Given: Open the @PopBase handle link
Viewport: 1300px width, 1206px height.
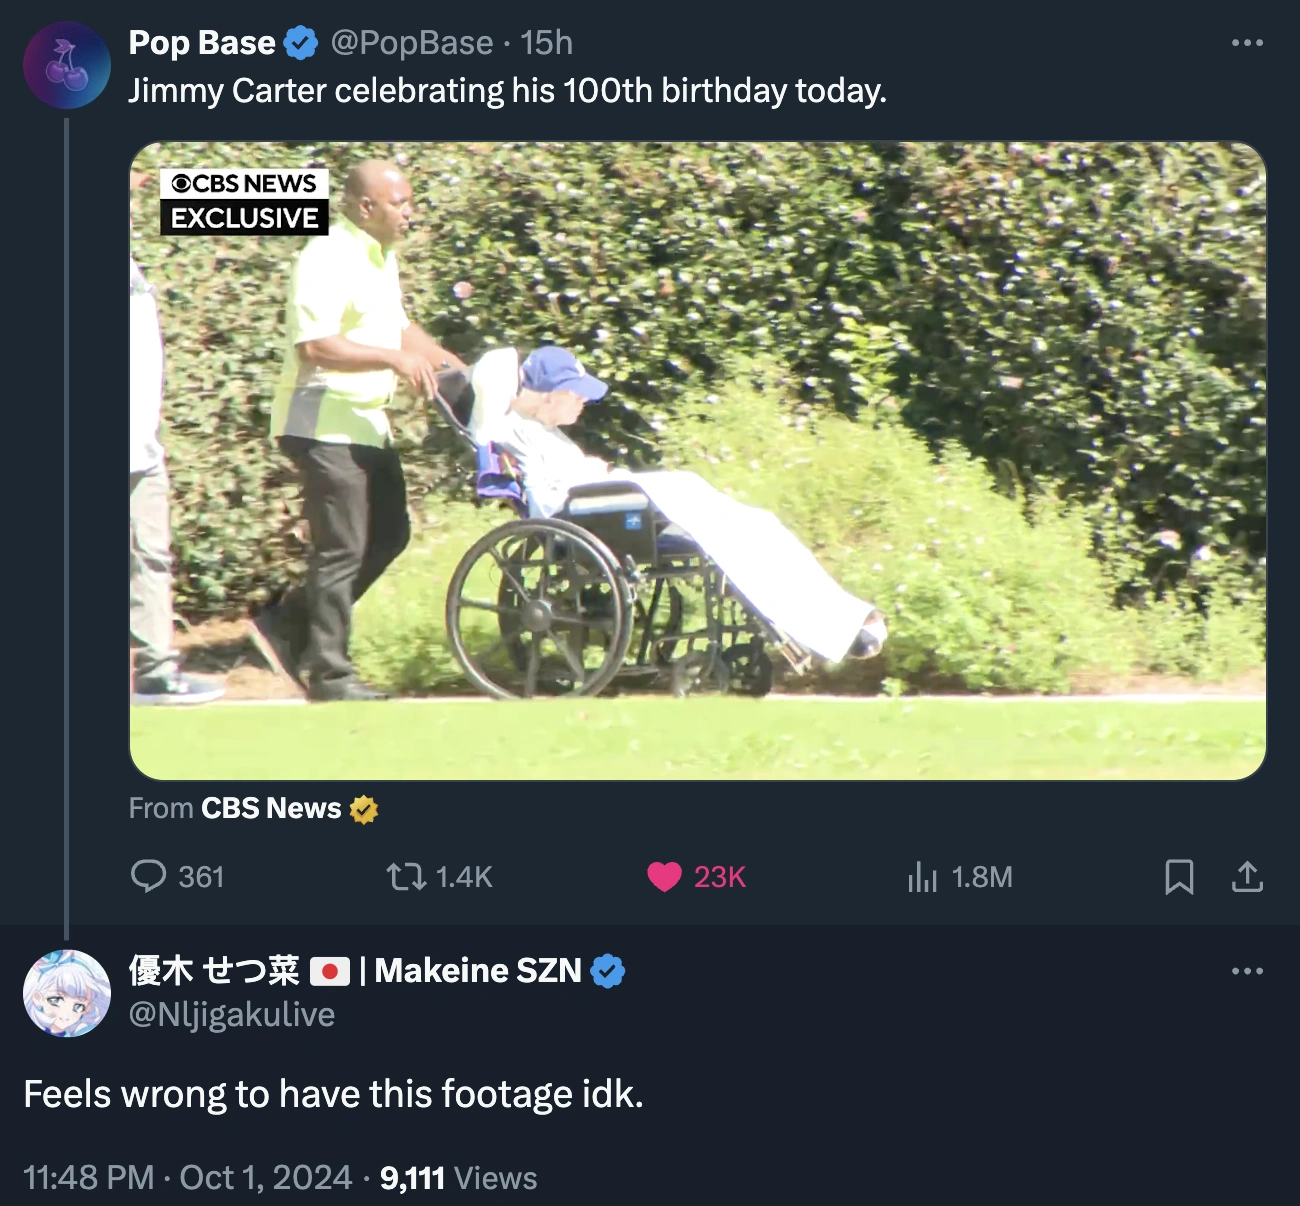Looking at the screenshot, I should coord(412,43).
